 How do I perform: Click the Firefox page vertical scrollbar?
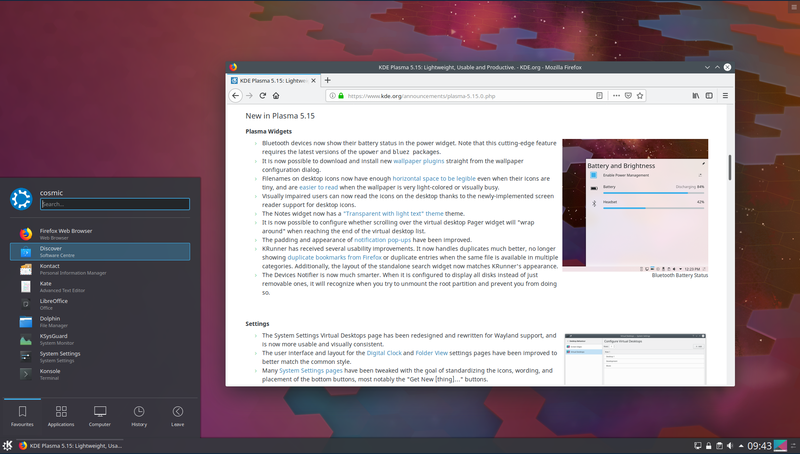click(x=730, y=167)
